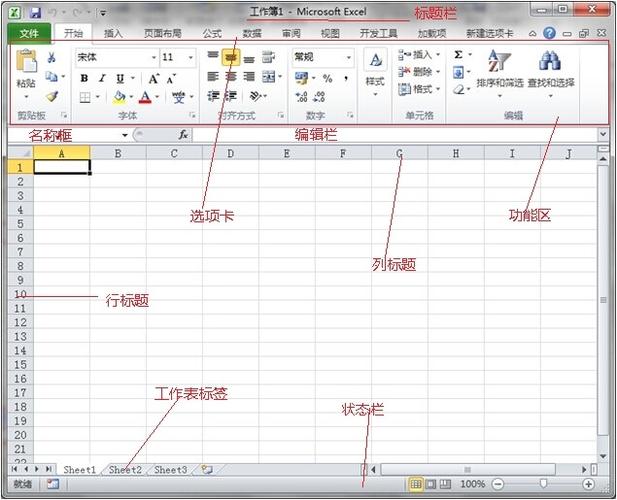The image size is (617, 500).
Task: Toggle Underline formatting
Action: coord(120,79)
